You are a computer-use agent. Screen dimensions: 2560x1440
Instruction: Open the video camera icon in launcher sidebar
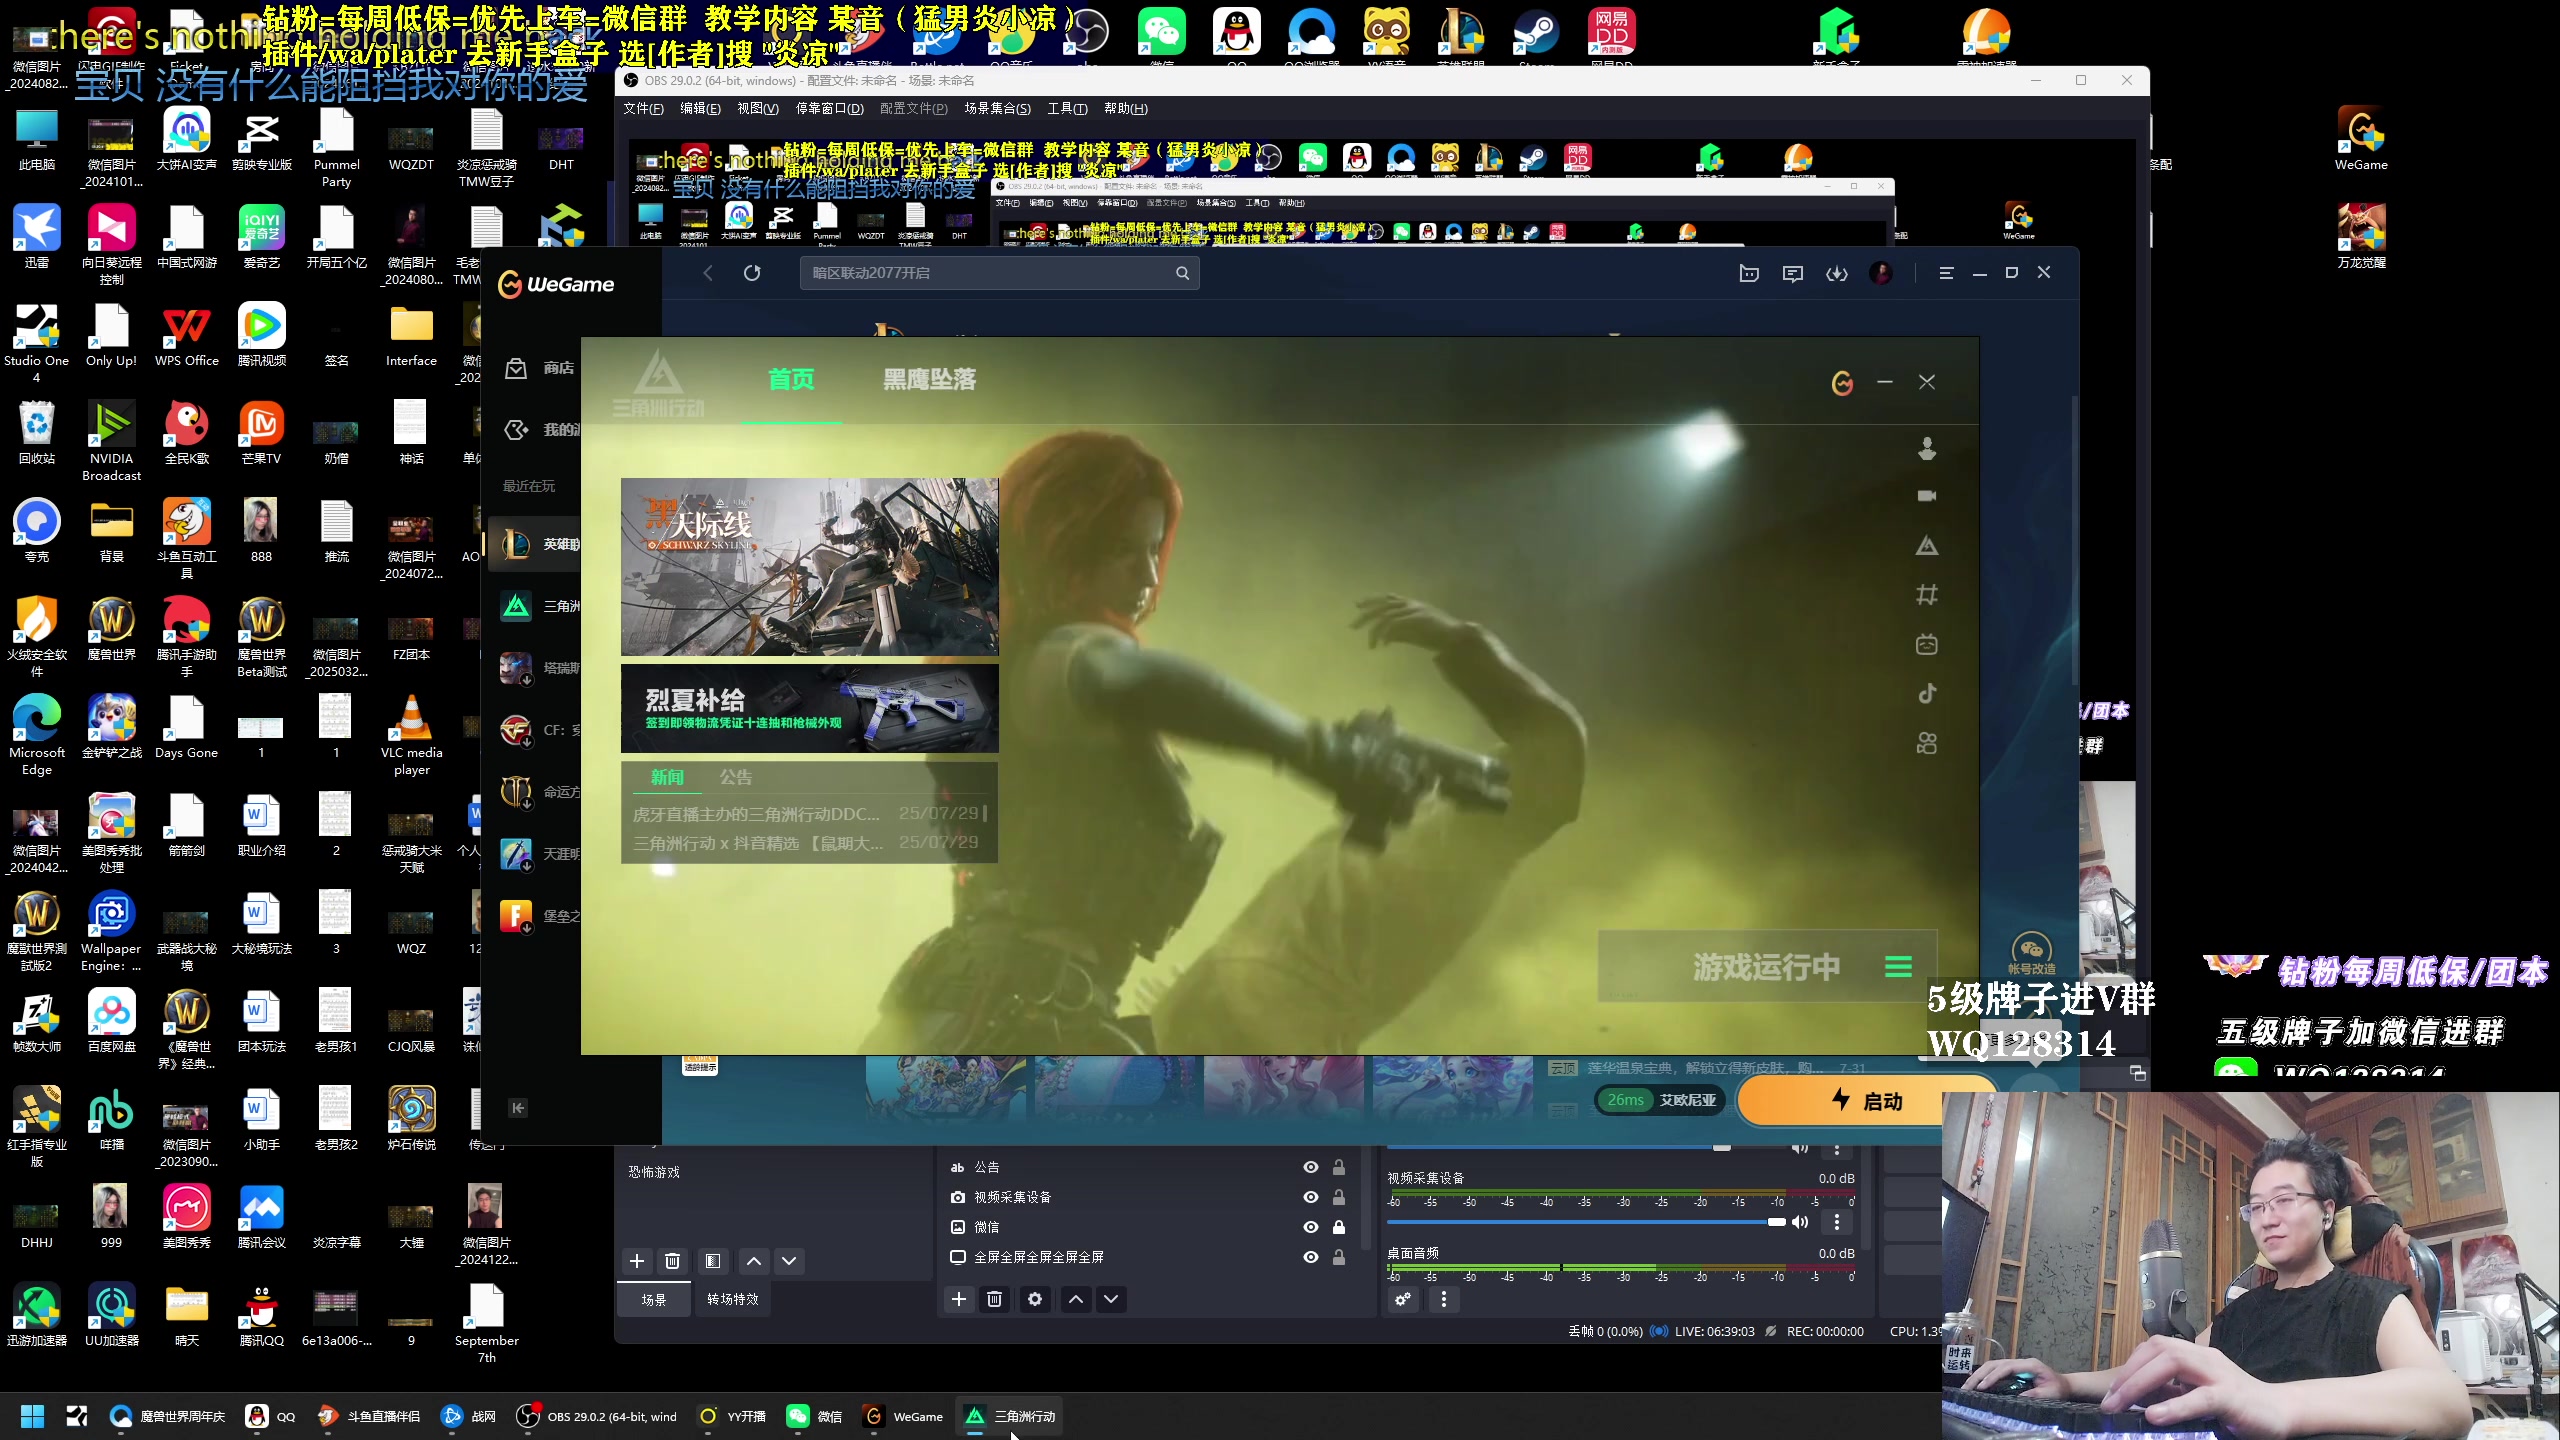pos(1927,496)
